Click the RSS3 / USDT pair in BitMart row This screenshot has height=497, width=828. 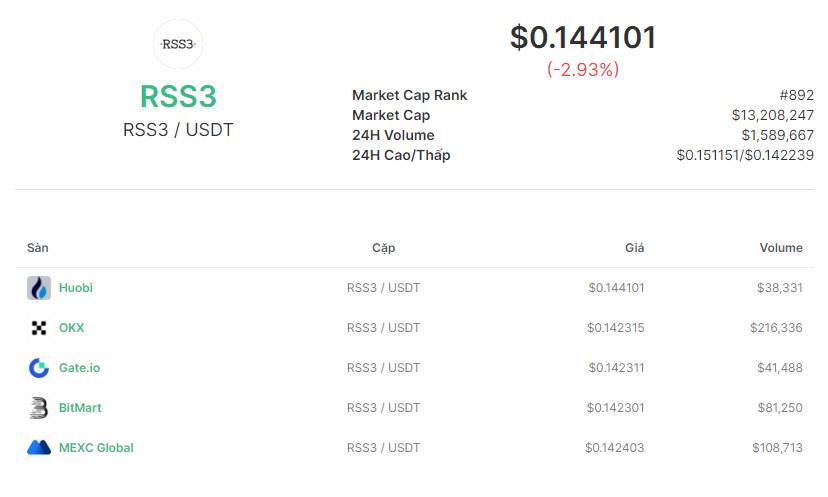[383, 408]
